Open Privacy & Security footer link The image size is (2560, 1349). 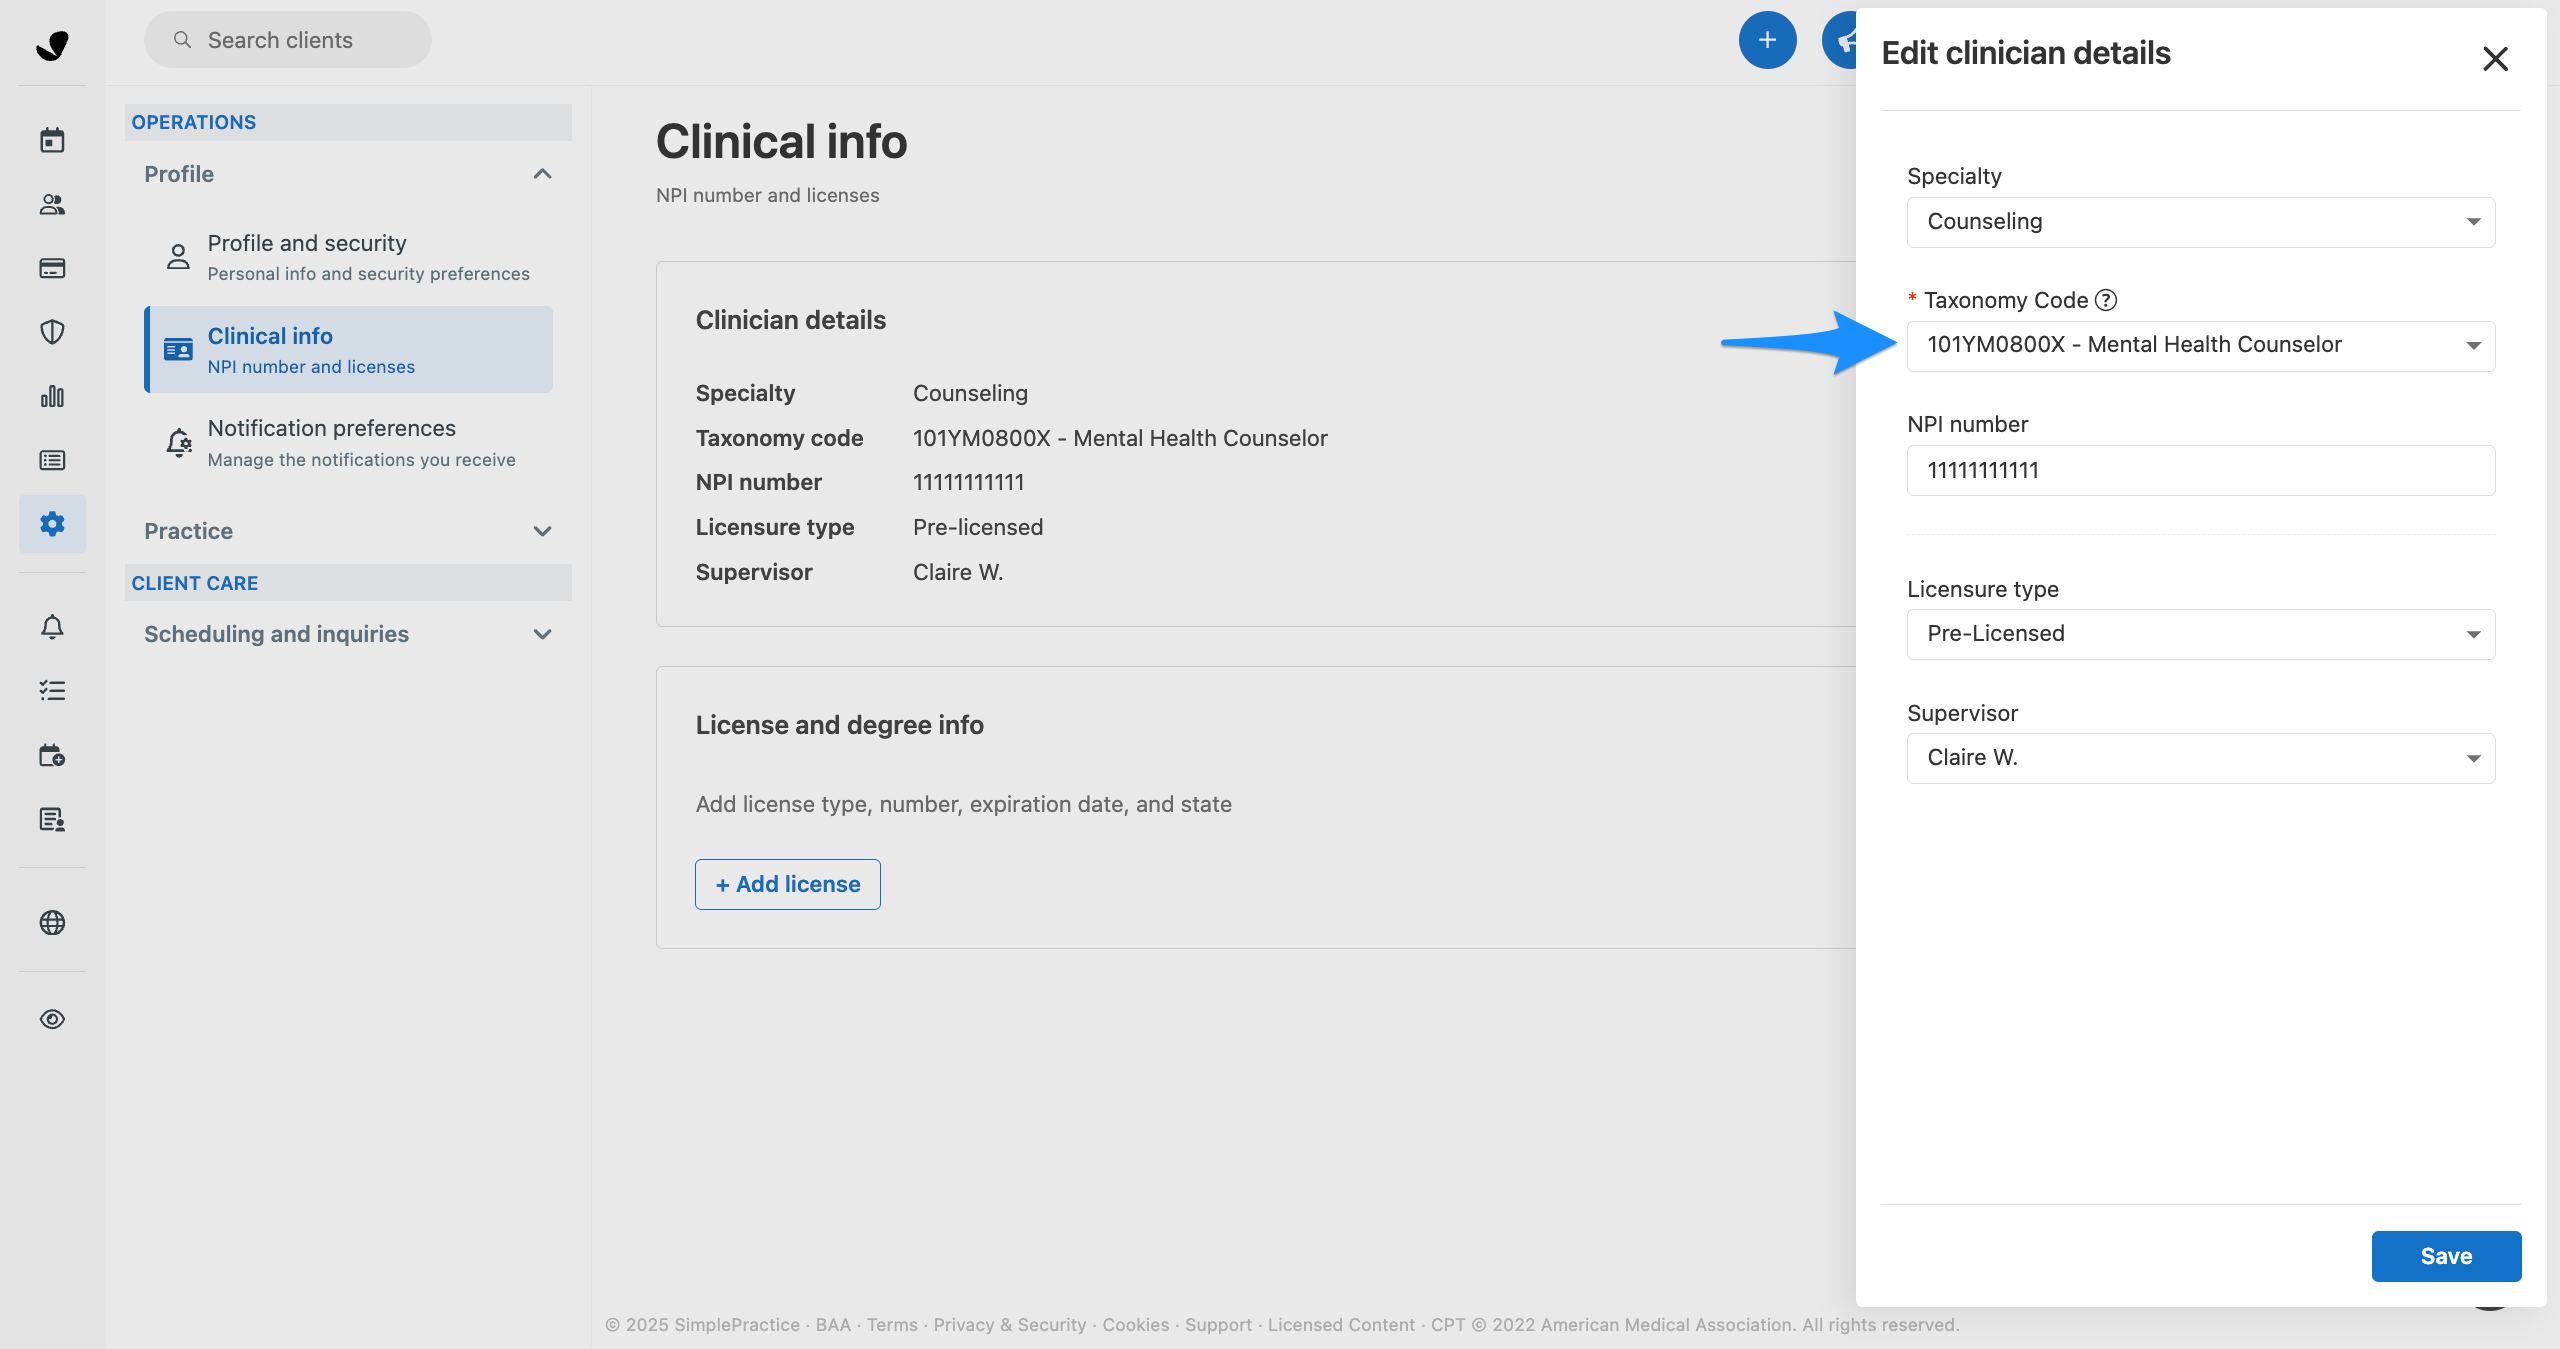1010,1325
